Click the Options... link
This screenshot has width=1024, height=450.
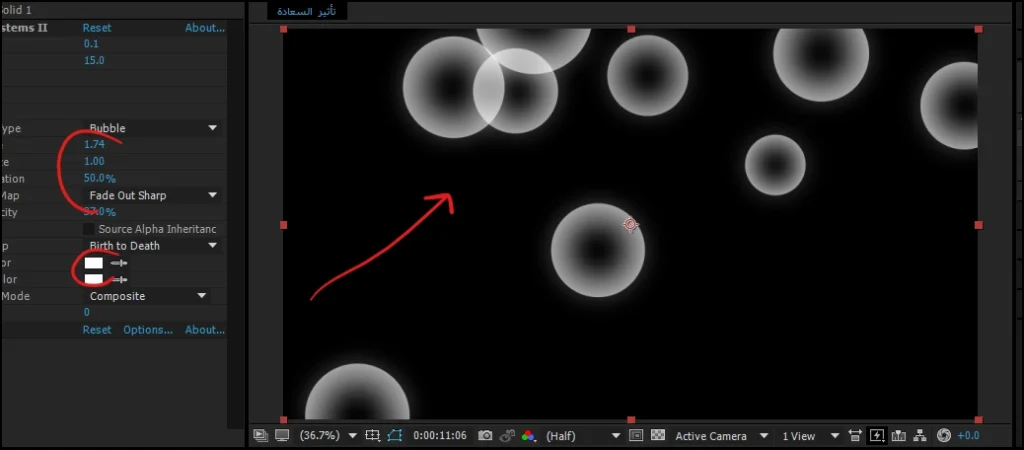pyautogui.click(x=148, y=330)
